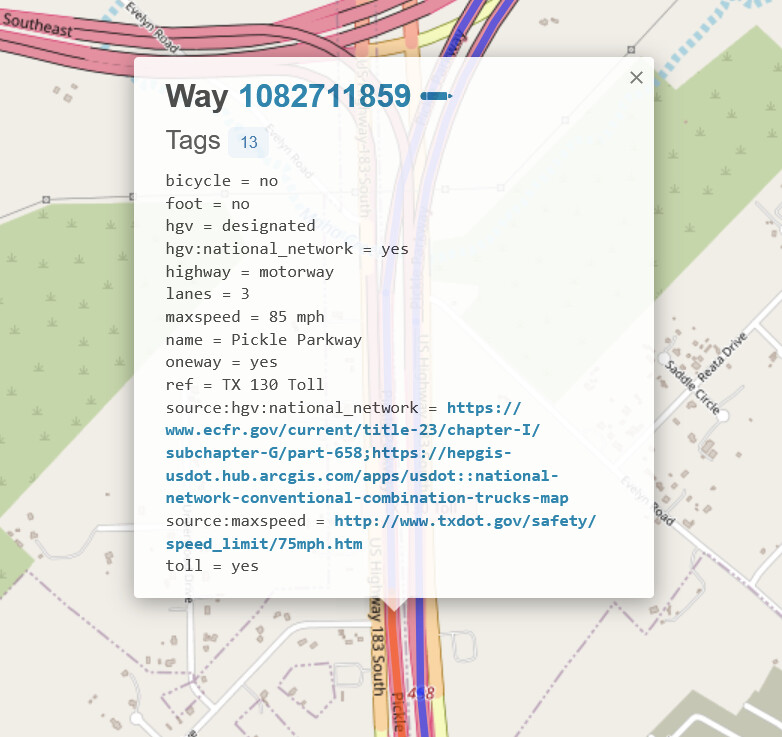This screenshot has height=737, width=782.
Task: Click the name = Pickle Parkway tag
Action: (263, 339)
